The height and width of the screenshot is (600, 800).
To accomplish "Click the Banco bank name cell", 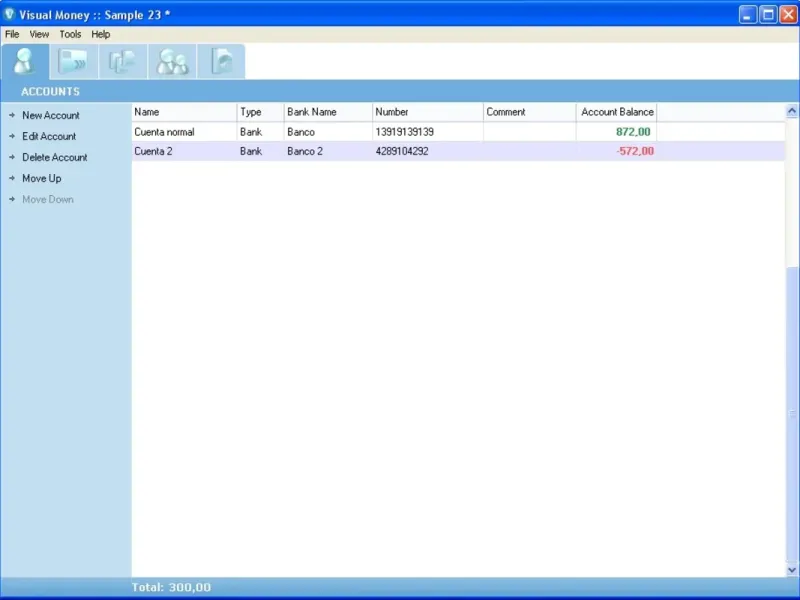I will [x=301, y=132].
